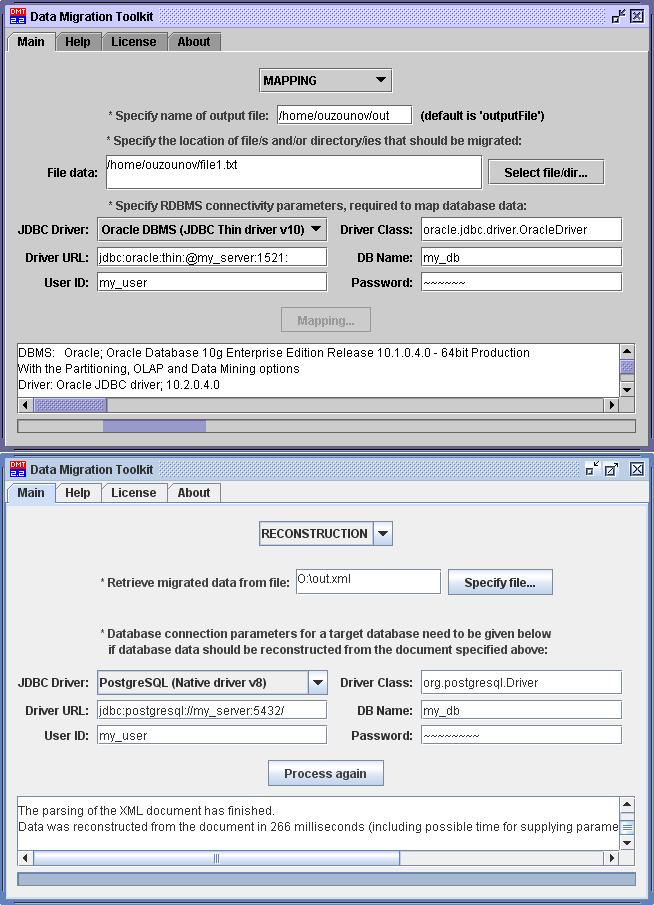Click the scroll-down arrow in the reconstruction log area
This screenshot has width=654, height=905.
pos(627,843)
